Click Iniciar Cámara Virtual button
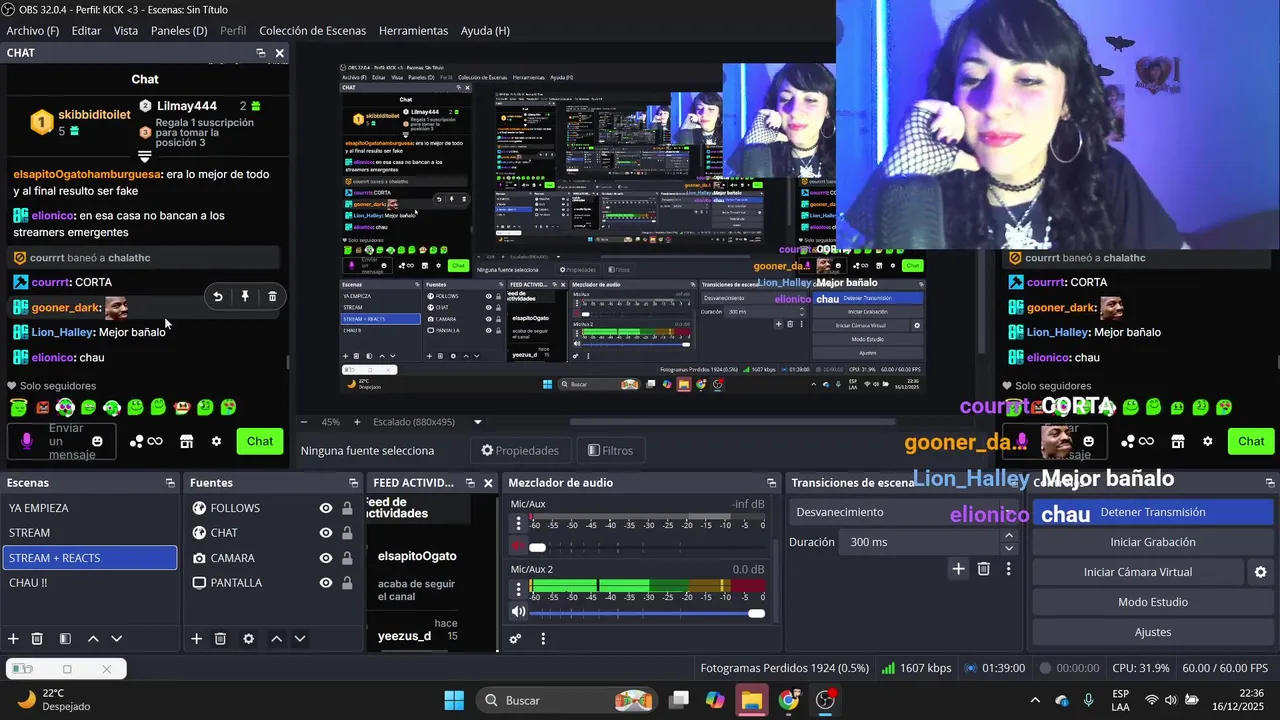1280x720 pixels. click(1138, 572)
